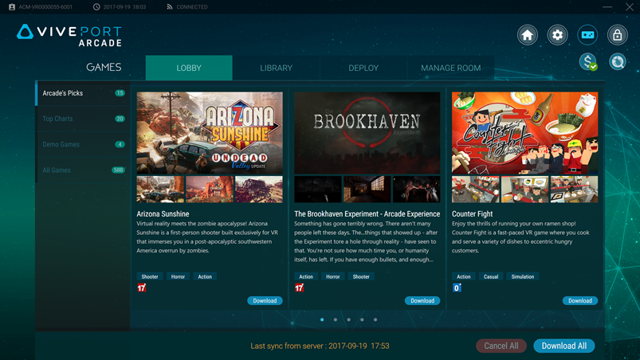Download Arizona Sunshine game
The width and height of the screenshot is (640, 360).
[265, 301]
